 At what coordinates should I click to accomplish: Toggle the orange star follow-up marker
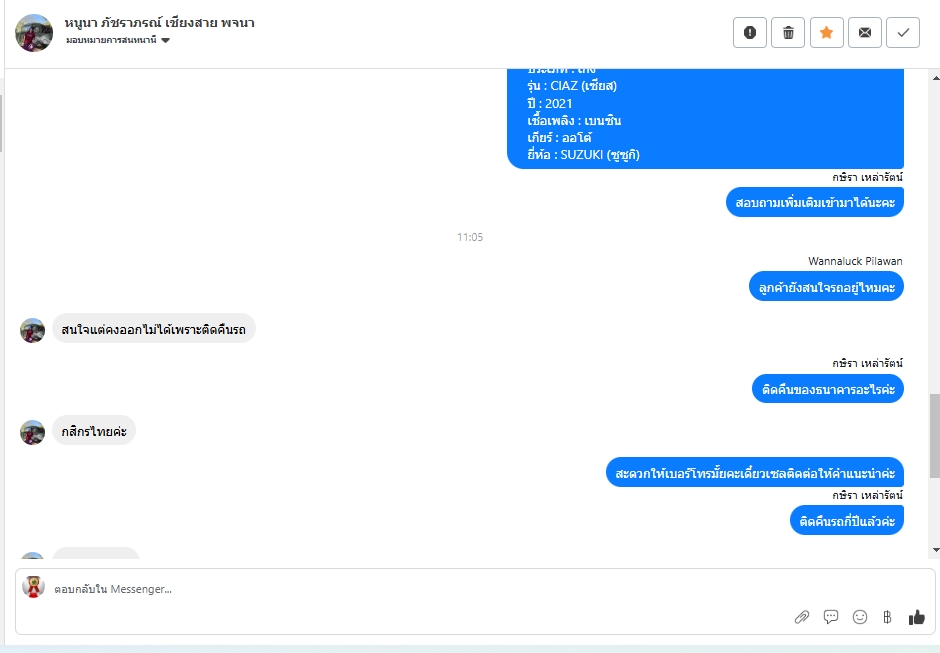click(826, 32)
